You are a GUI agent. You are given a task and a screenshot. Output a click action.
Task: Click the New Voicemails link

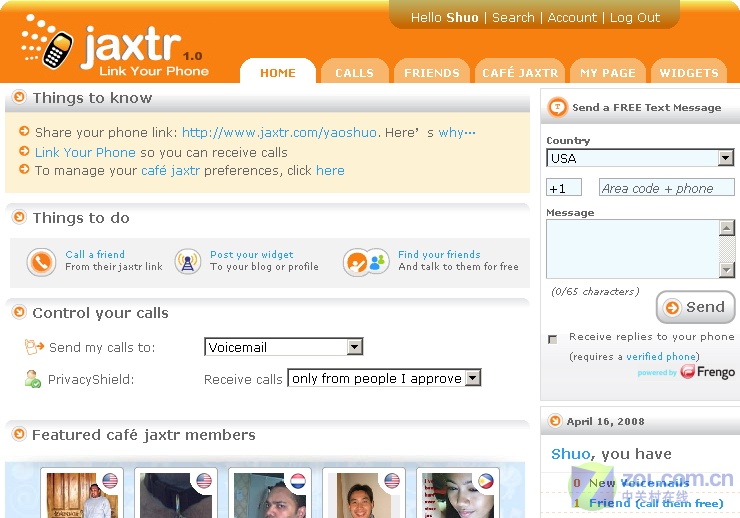[x=639, y=483]
